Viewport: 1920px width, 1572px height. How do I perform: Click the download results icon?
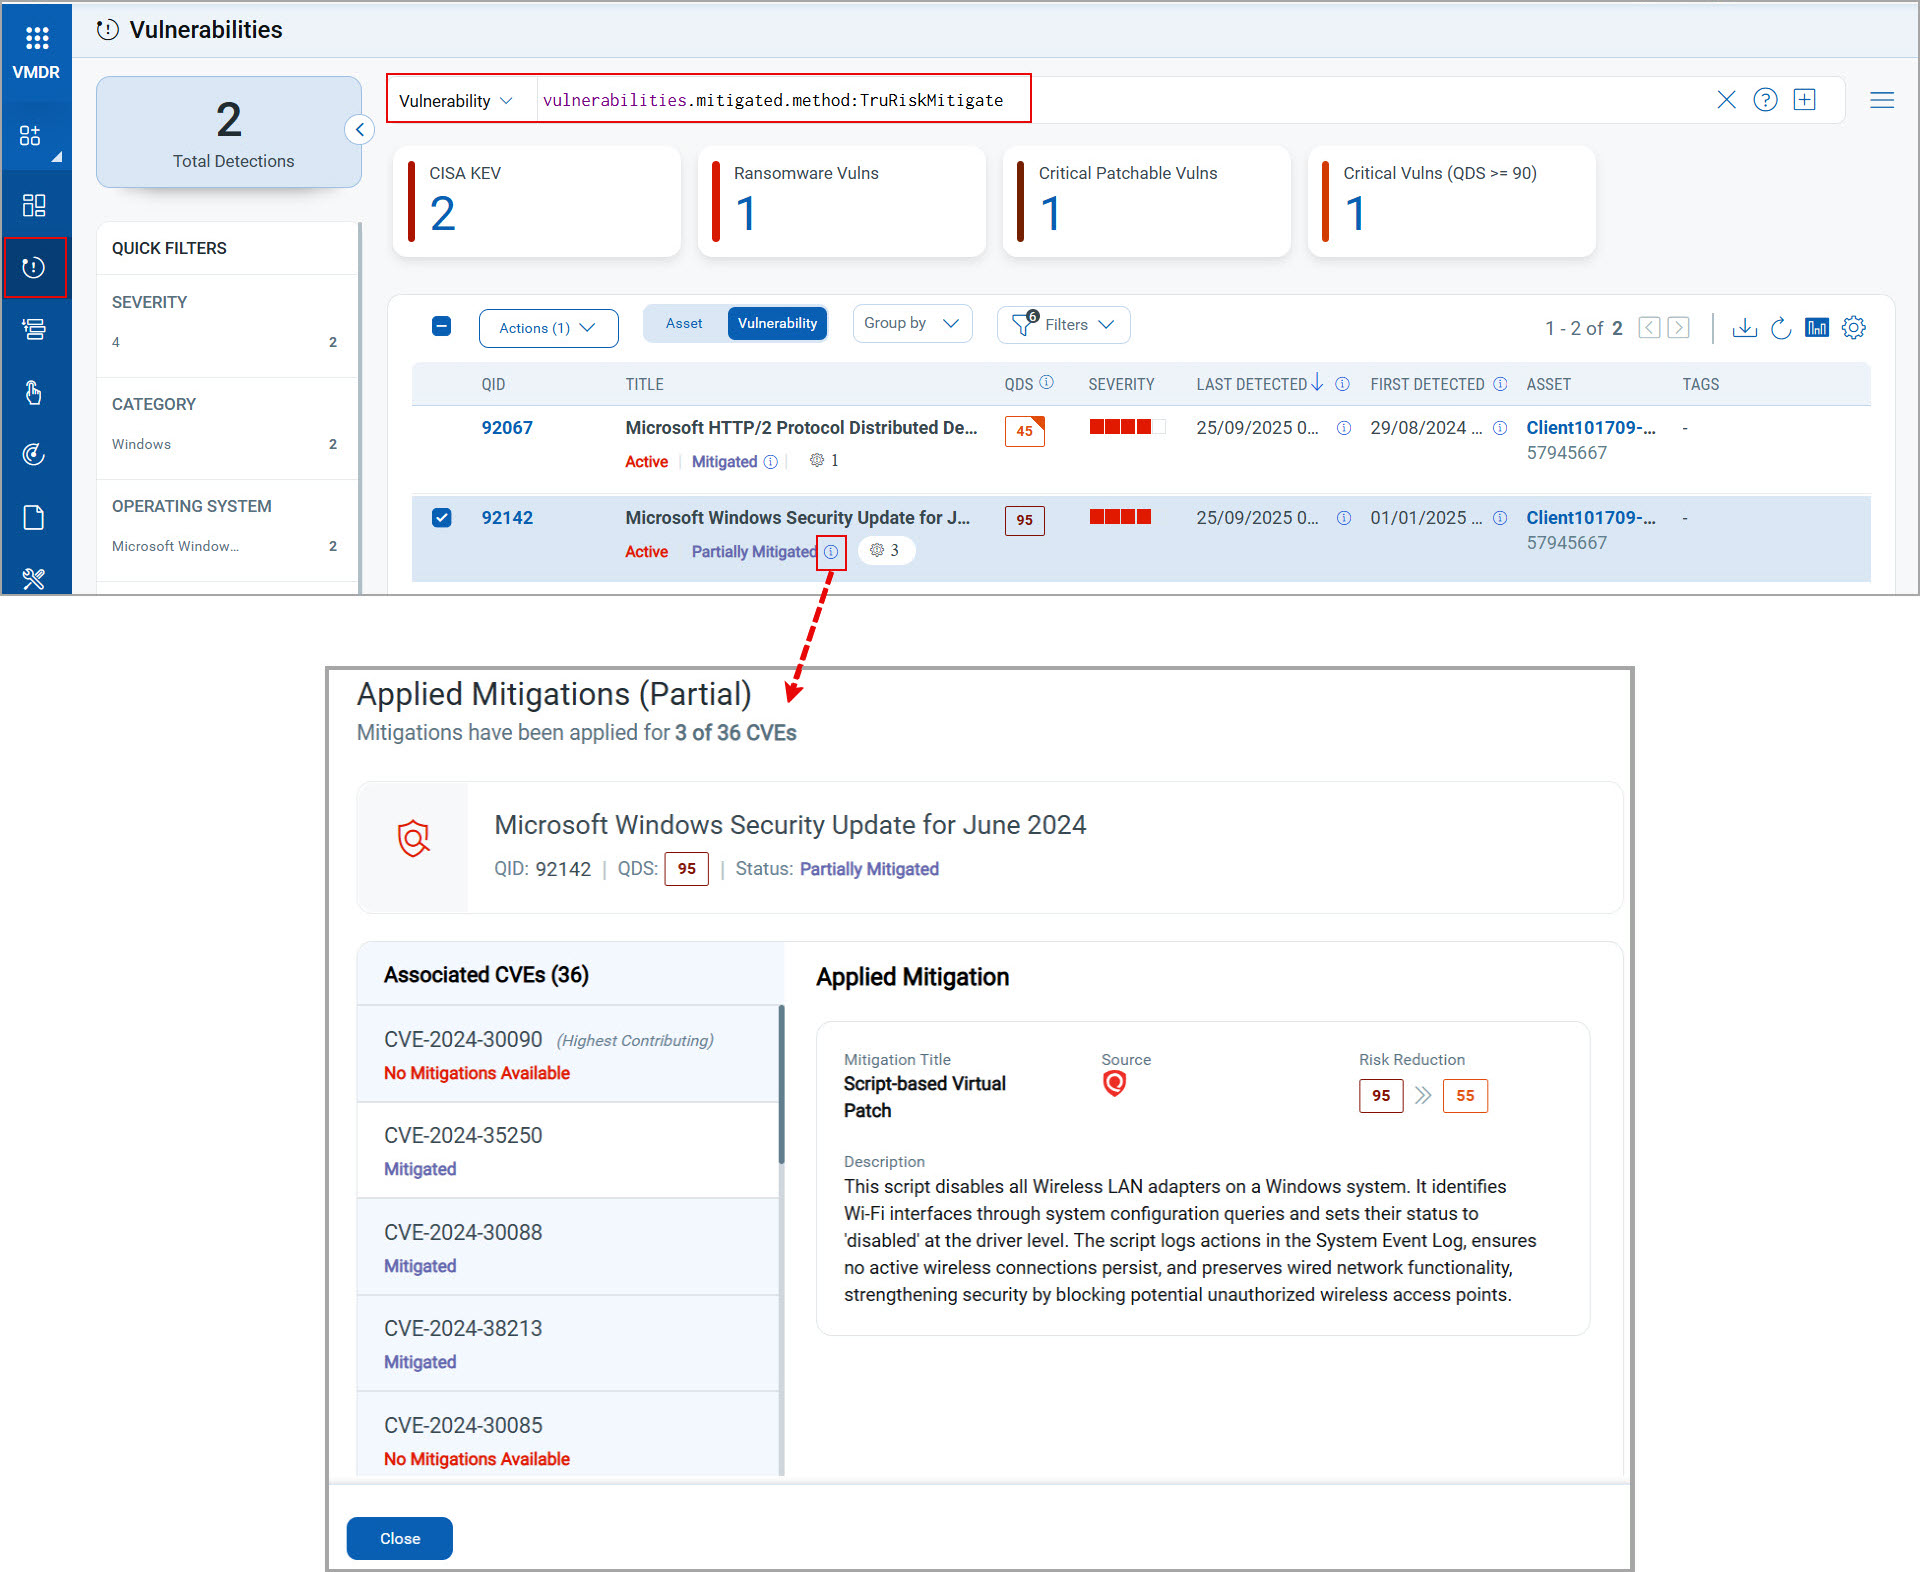[x=1744, y=328]
